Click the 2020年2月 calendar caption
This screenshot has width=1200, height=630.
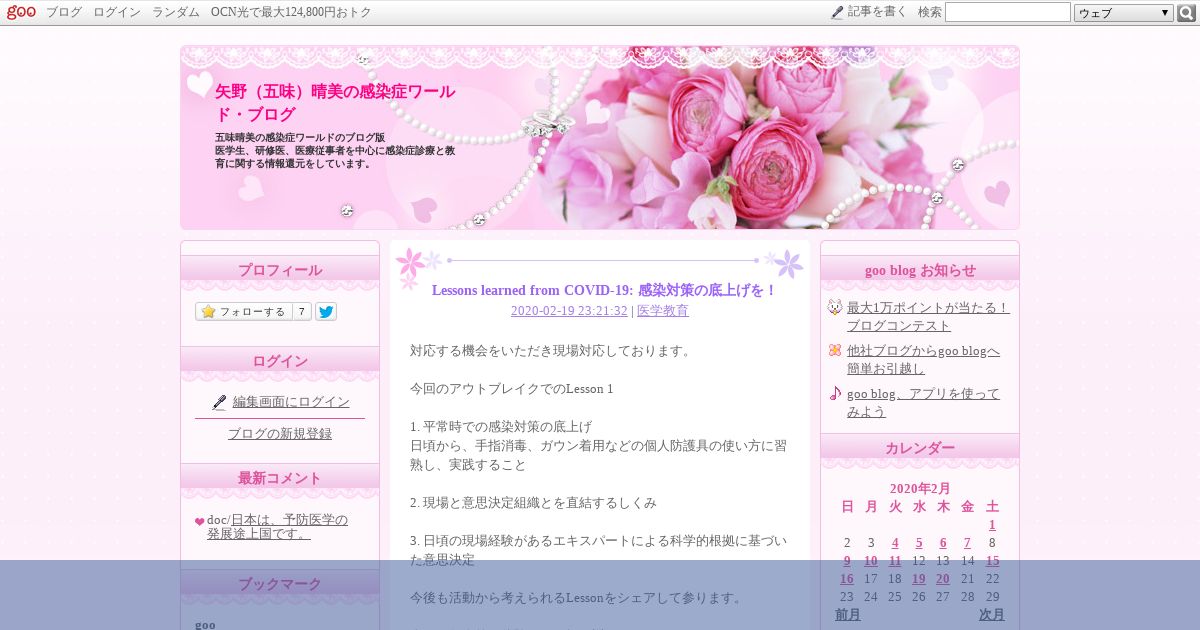[x=920, y=489]
